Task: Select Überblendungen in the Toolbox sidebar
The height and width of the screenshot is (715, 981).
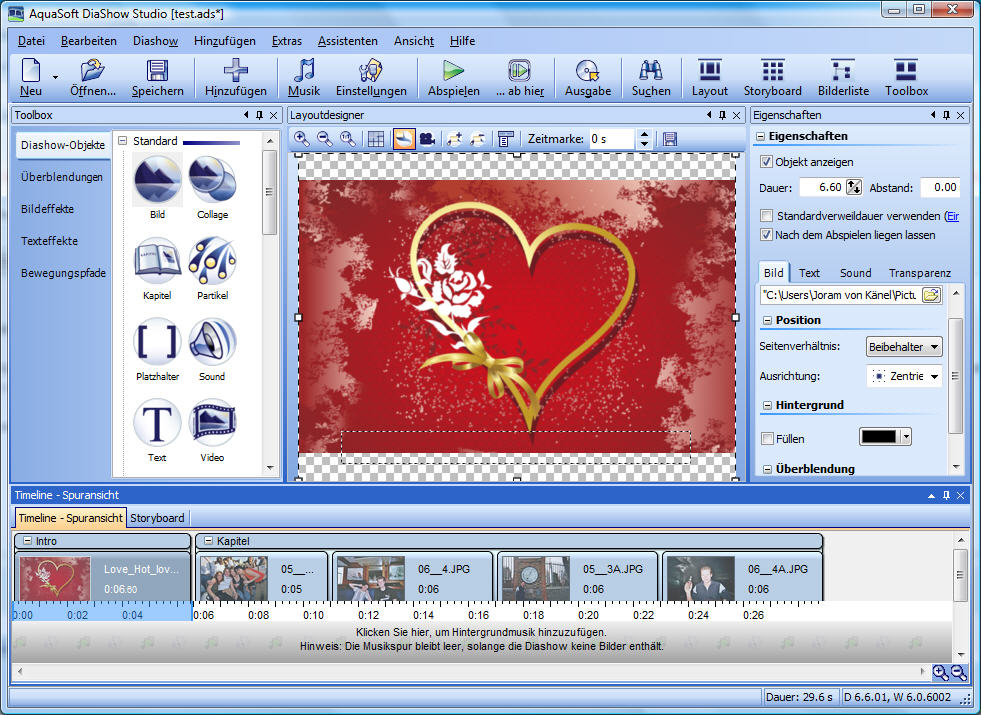Action: [x=62, y=177]
